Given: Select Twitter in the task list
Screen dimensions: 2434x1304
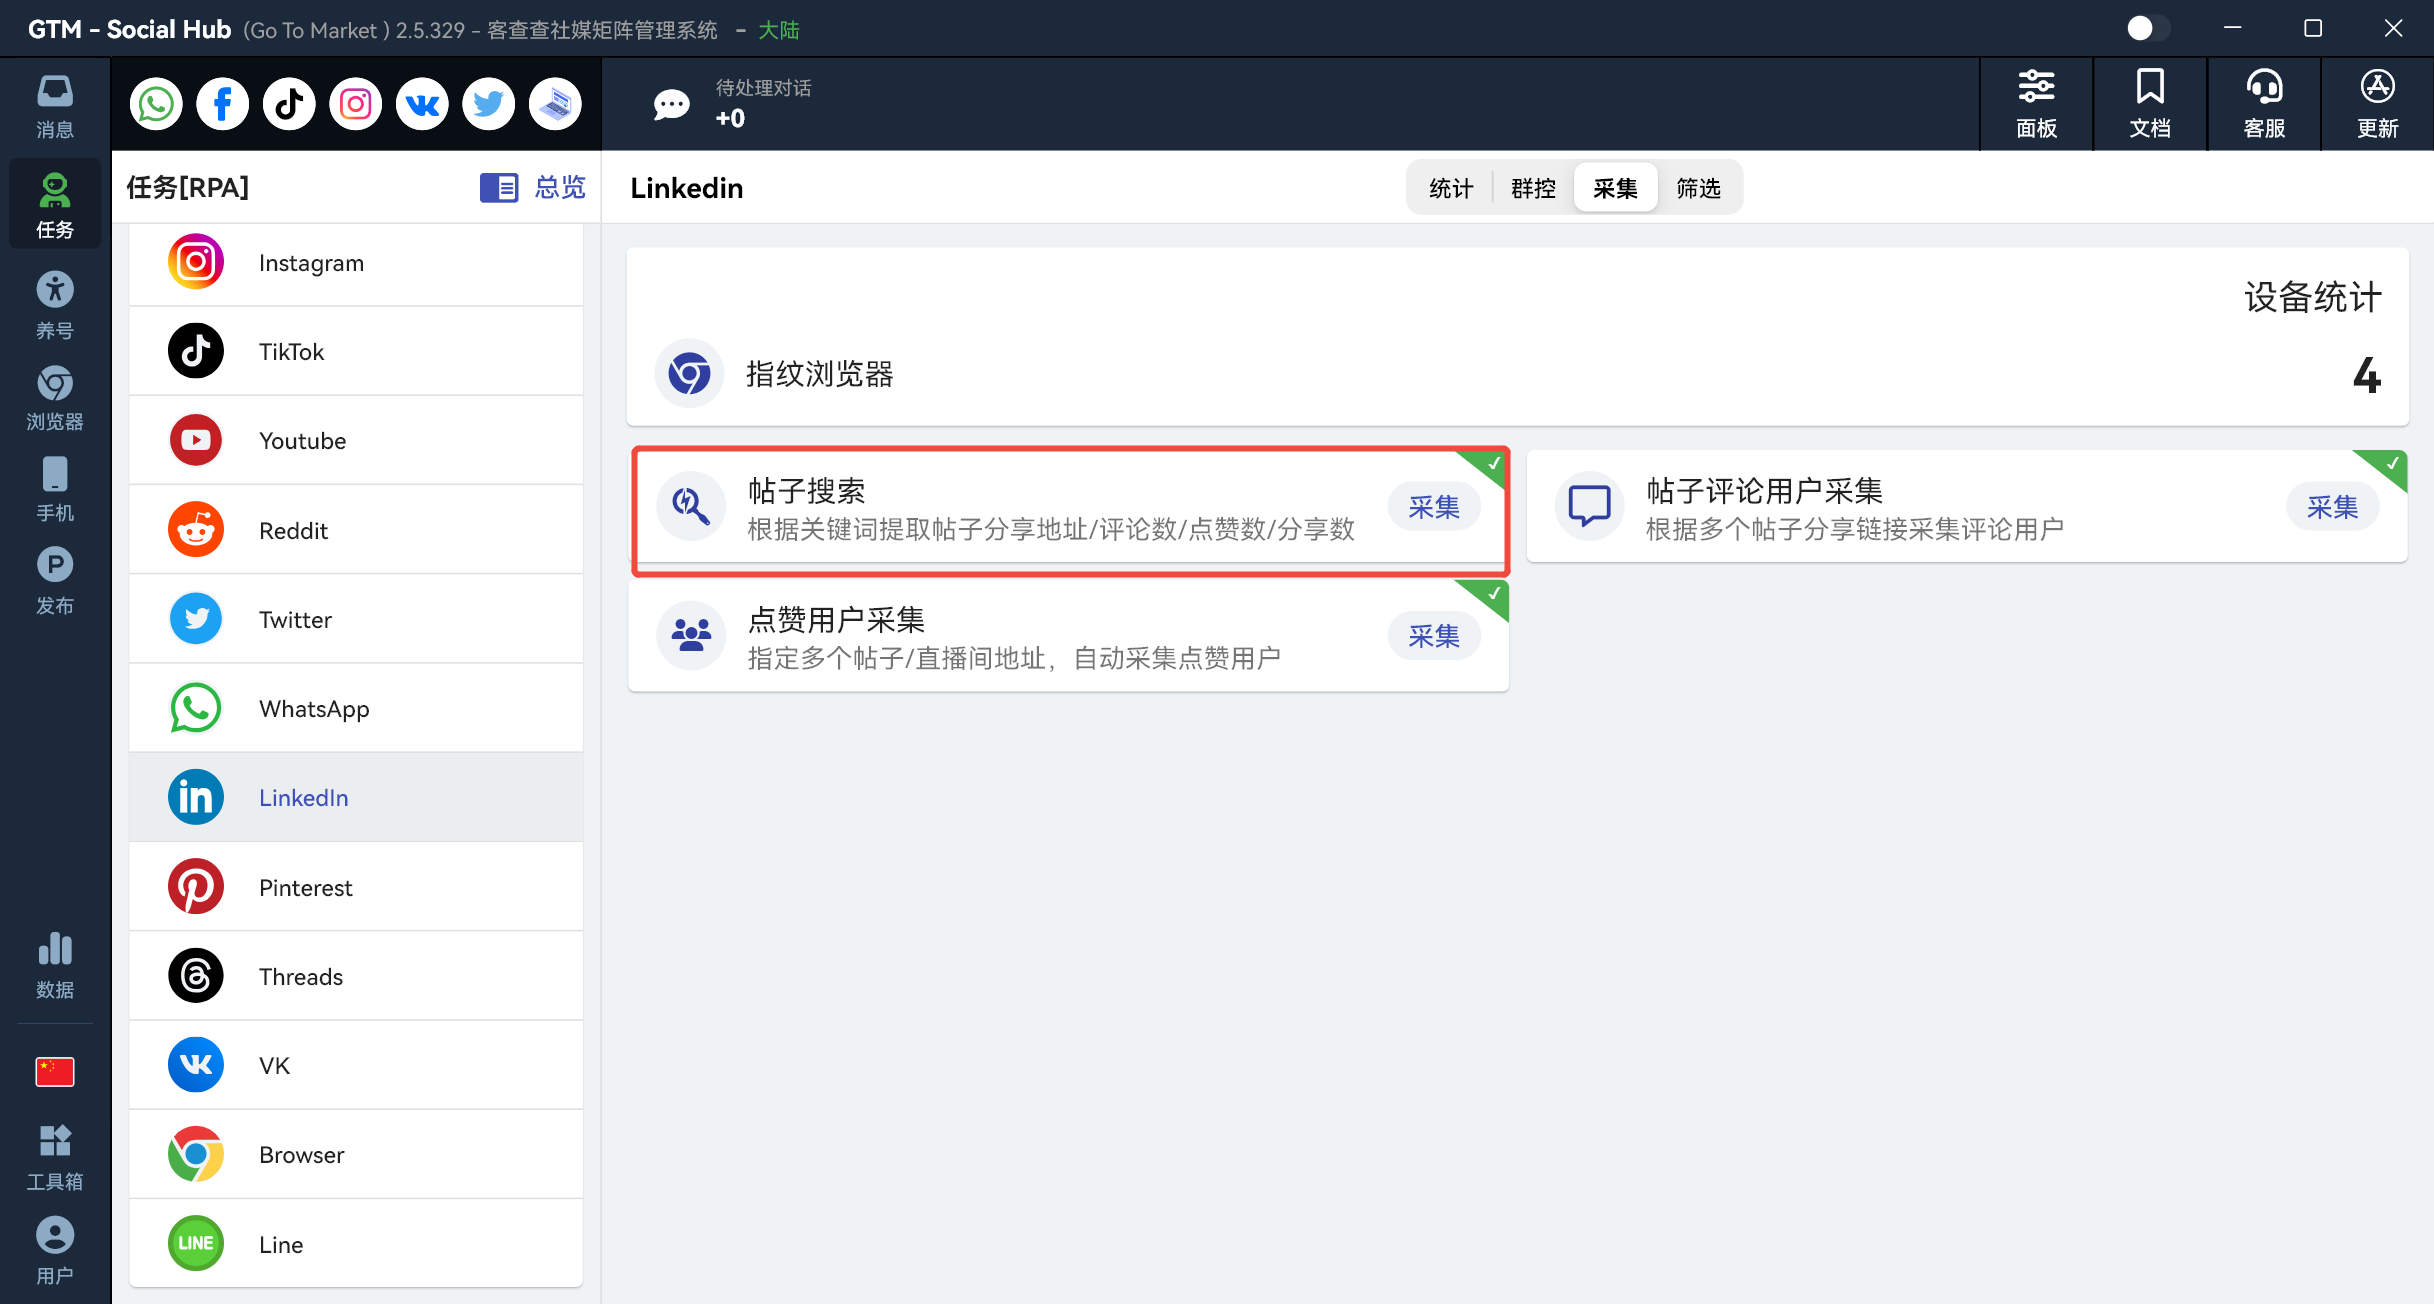Looking at the screenshot, I should coord(356,619).
